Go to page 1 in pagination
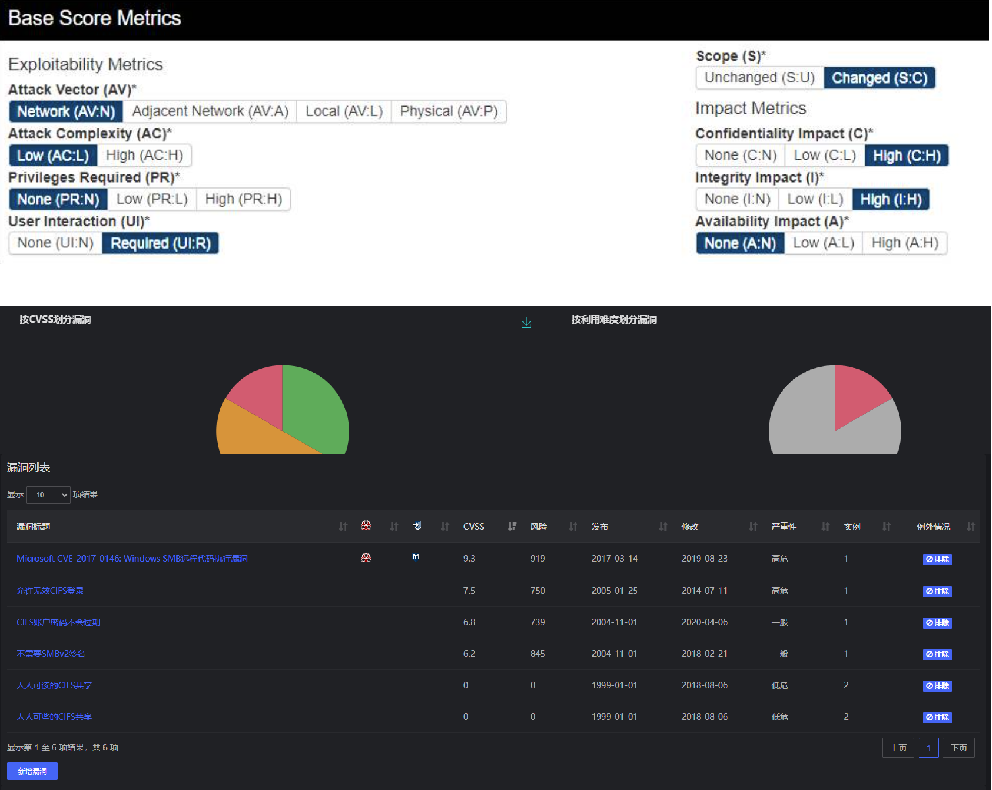992x790 pixels. (x=928, y=748)
